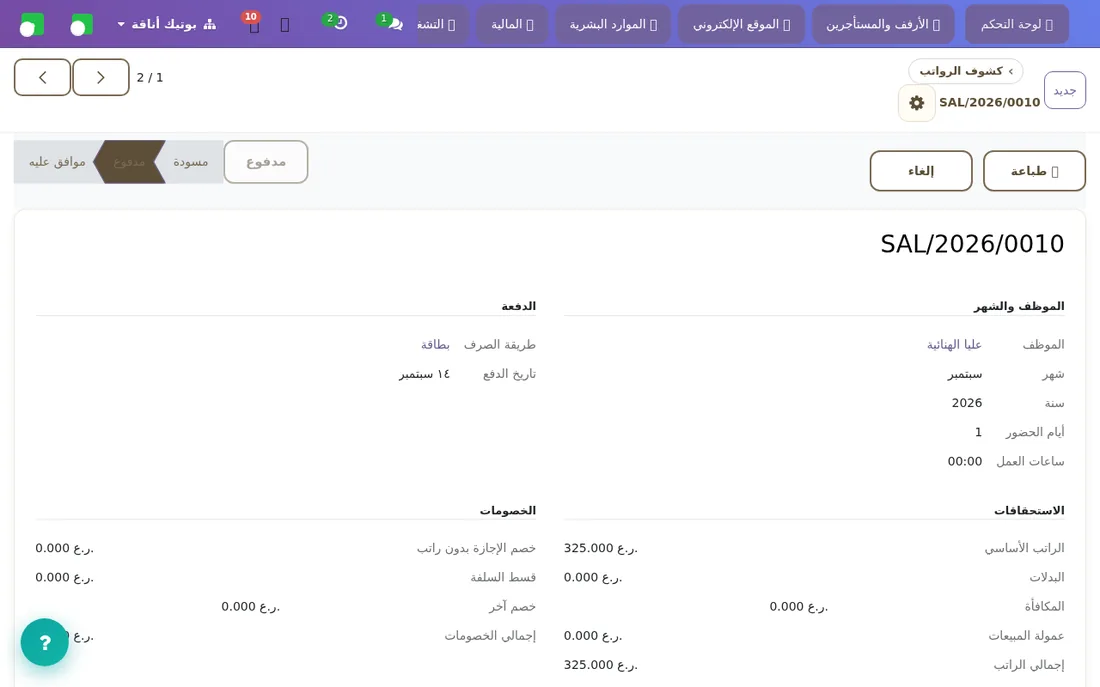
Task: Click the الدفعة section heading
Action: (x=518, y=306)
